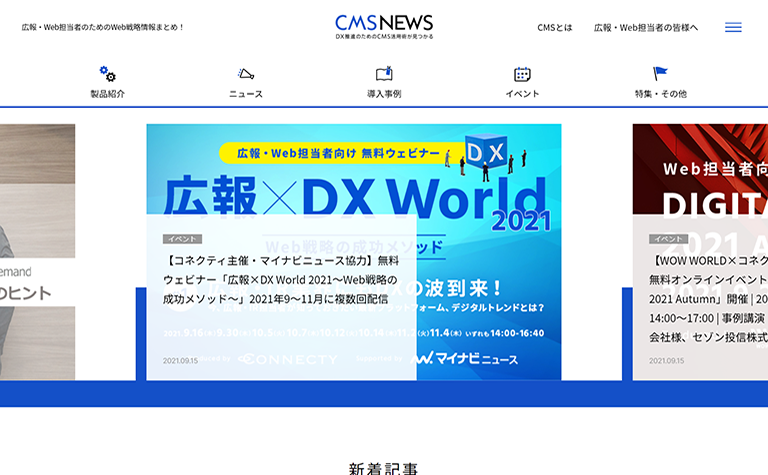Click the 2021.09.15 date on the DX World card

pos(180,360)
